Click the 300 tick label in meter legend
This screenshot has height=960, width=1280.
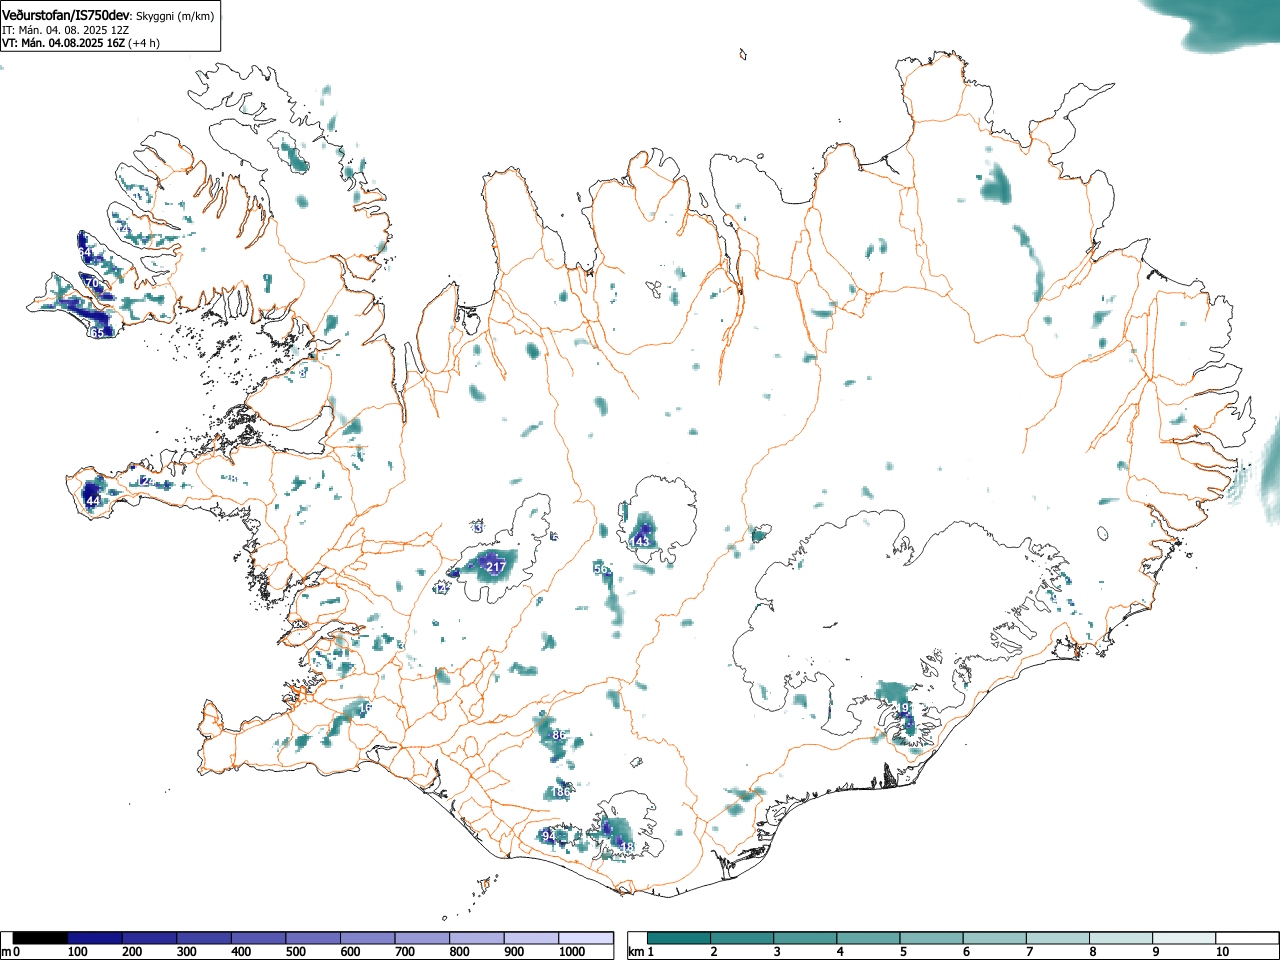pyautogui.click(x=186, y=952)
